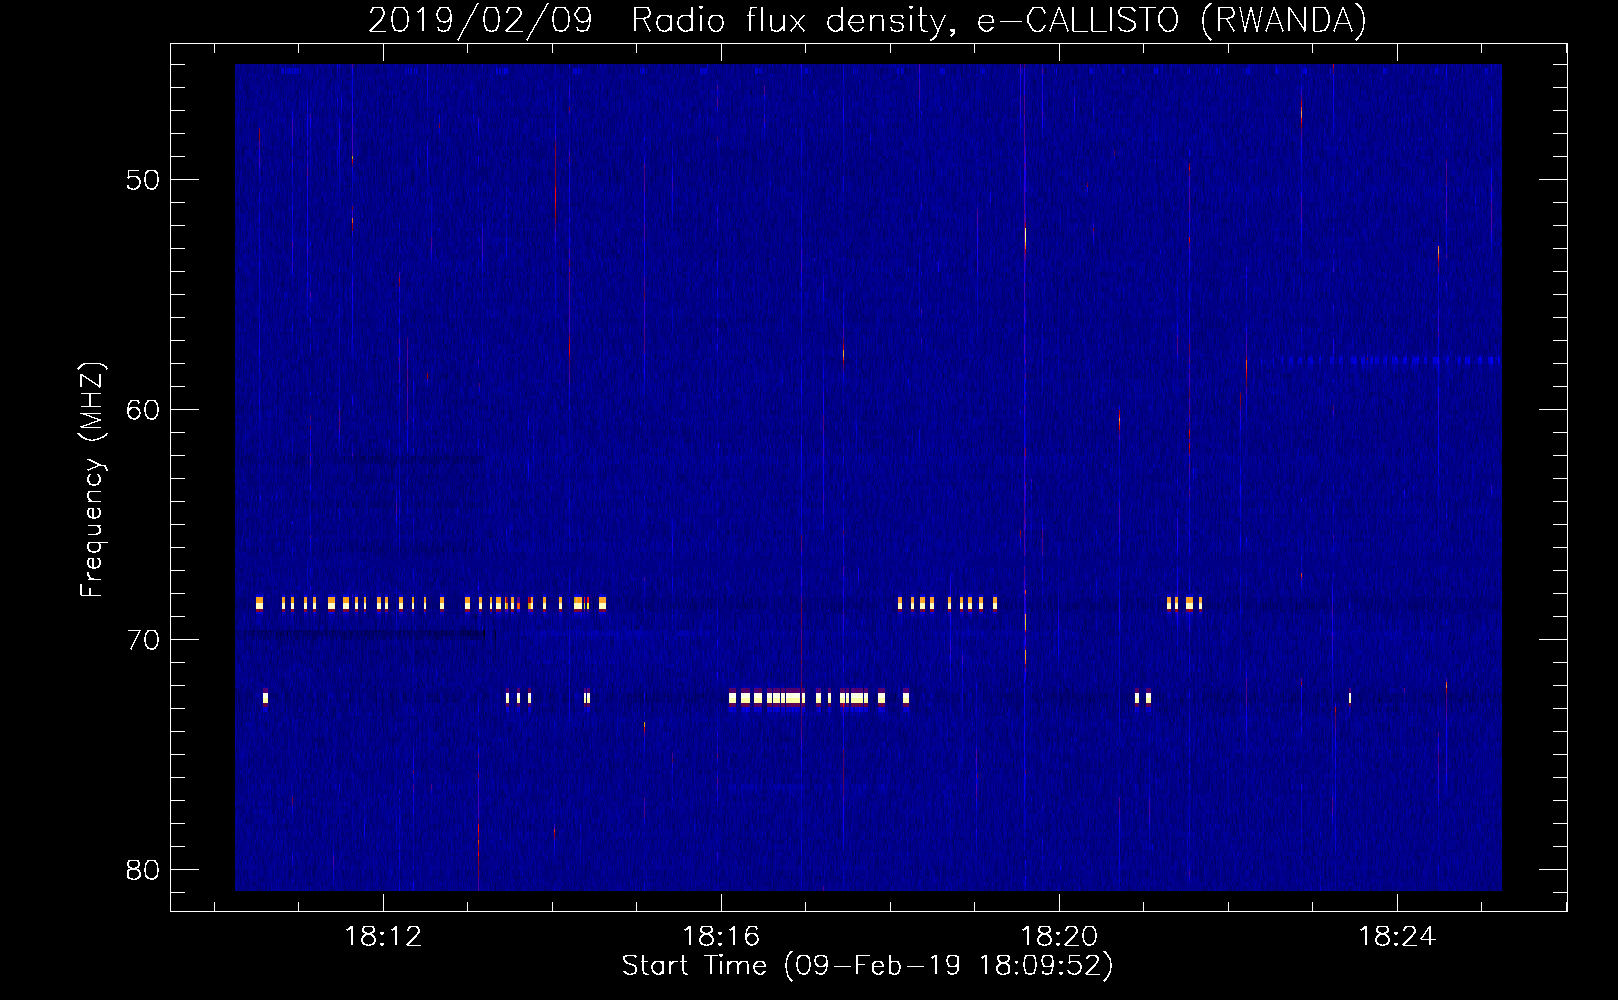Screen dimensions: 1618x1000
Task: Click the 70 frequency tick label
Action: pyautogui.click(x=143, y=640)
